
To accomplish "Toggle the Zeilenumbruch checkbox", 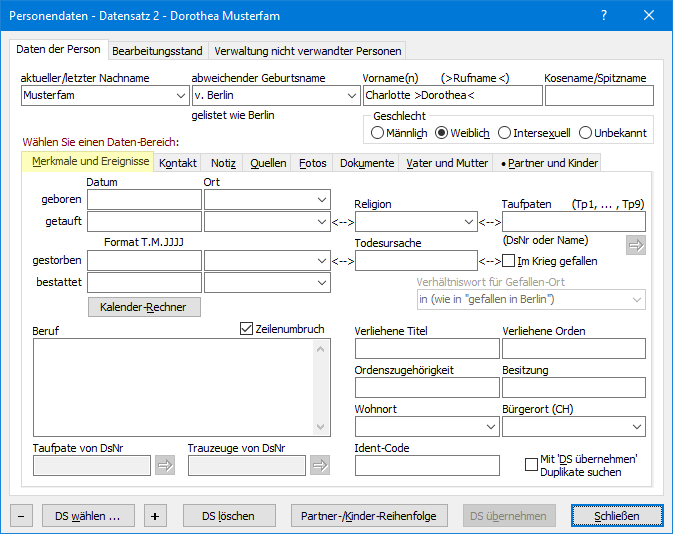I will (x=247, y=328).
